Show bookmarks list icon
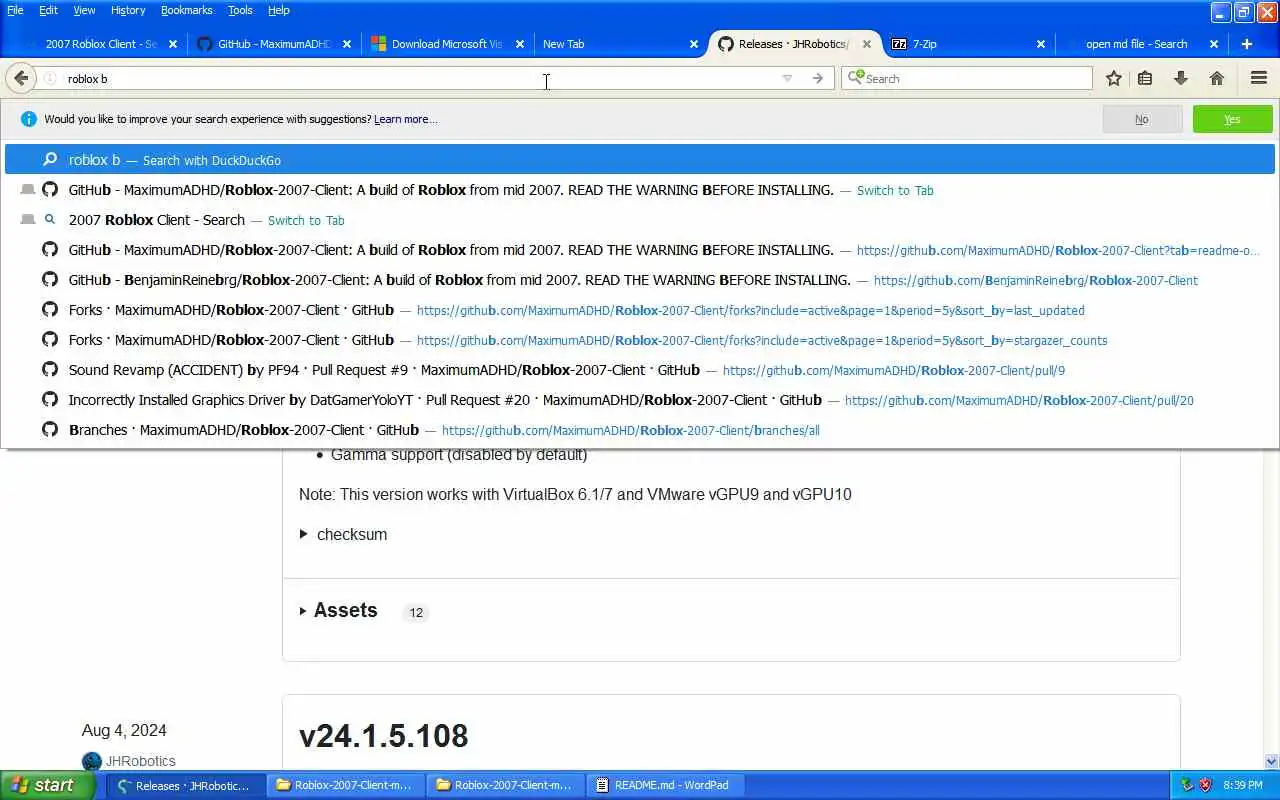Screen dimensions: 1280x800 pyautogui.click(x=1145, y=78)
